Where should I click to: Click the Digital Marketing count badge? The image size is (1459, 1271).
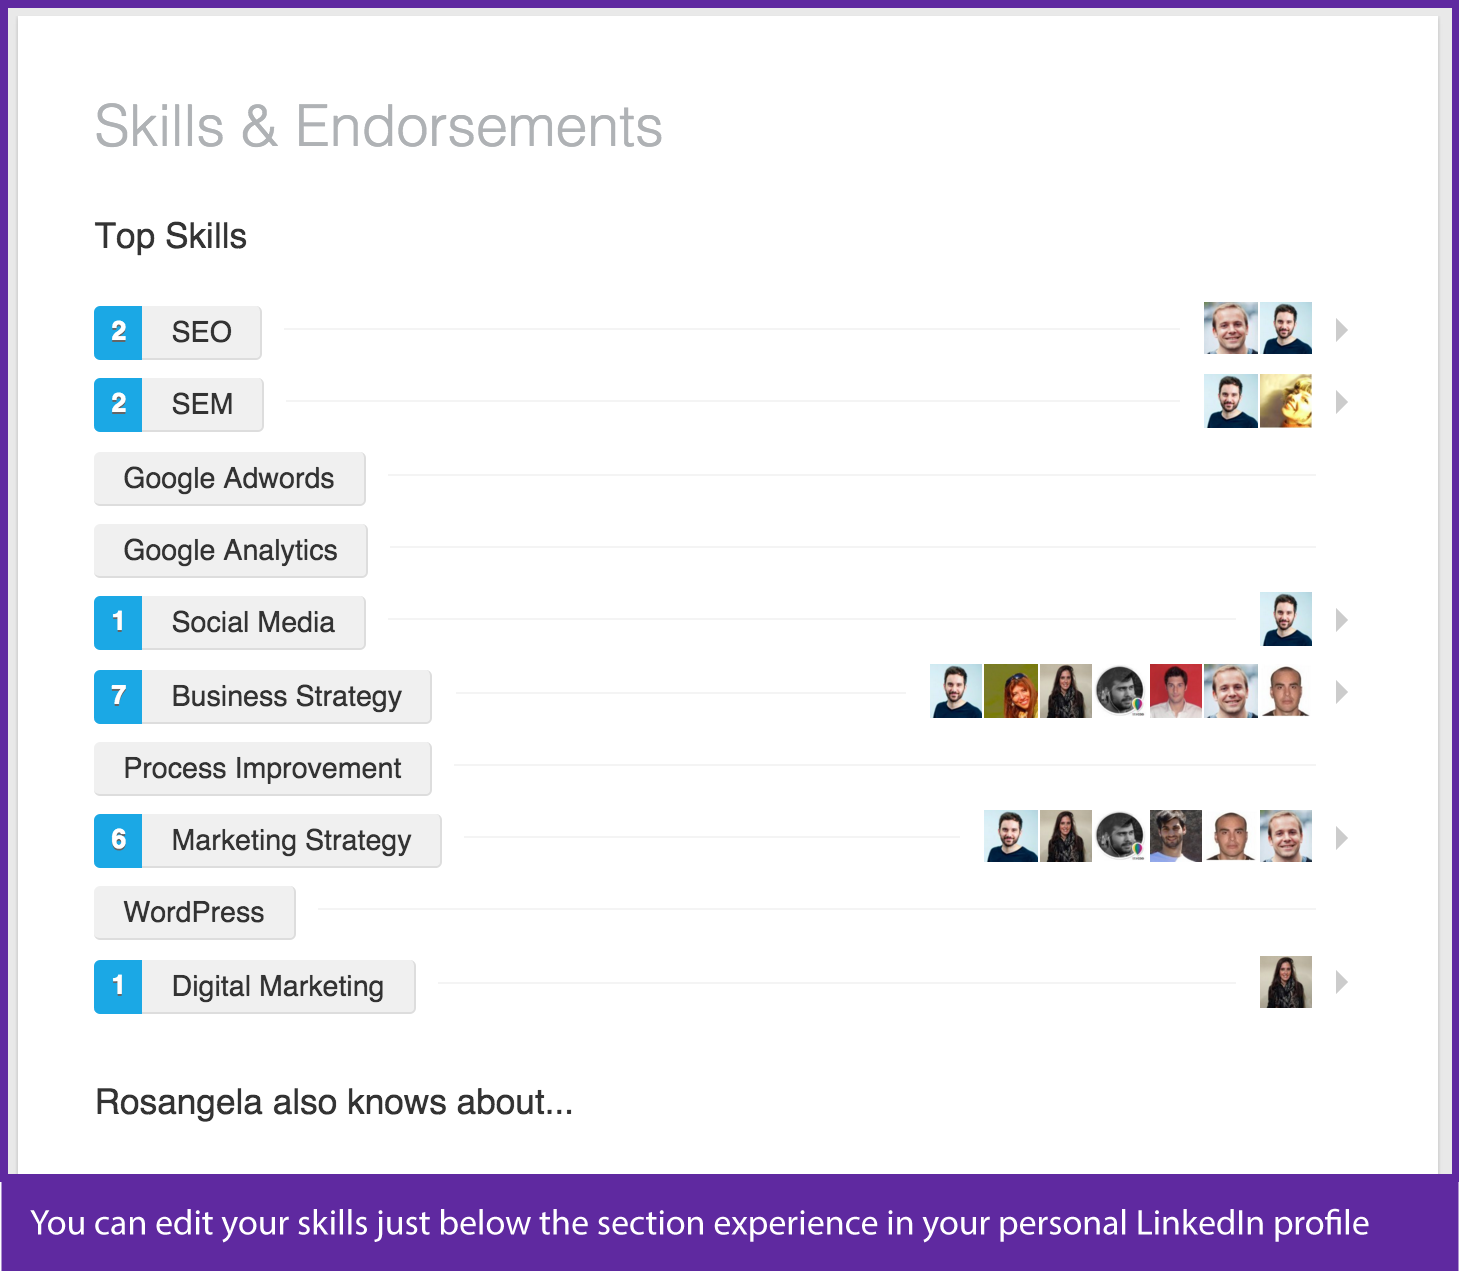(118, 986)
